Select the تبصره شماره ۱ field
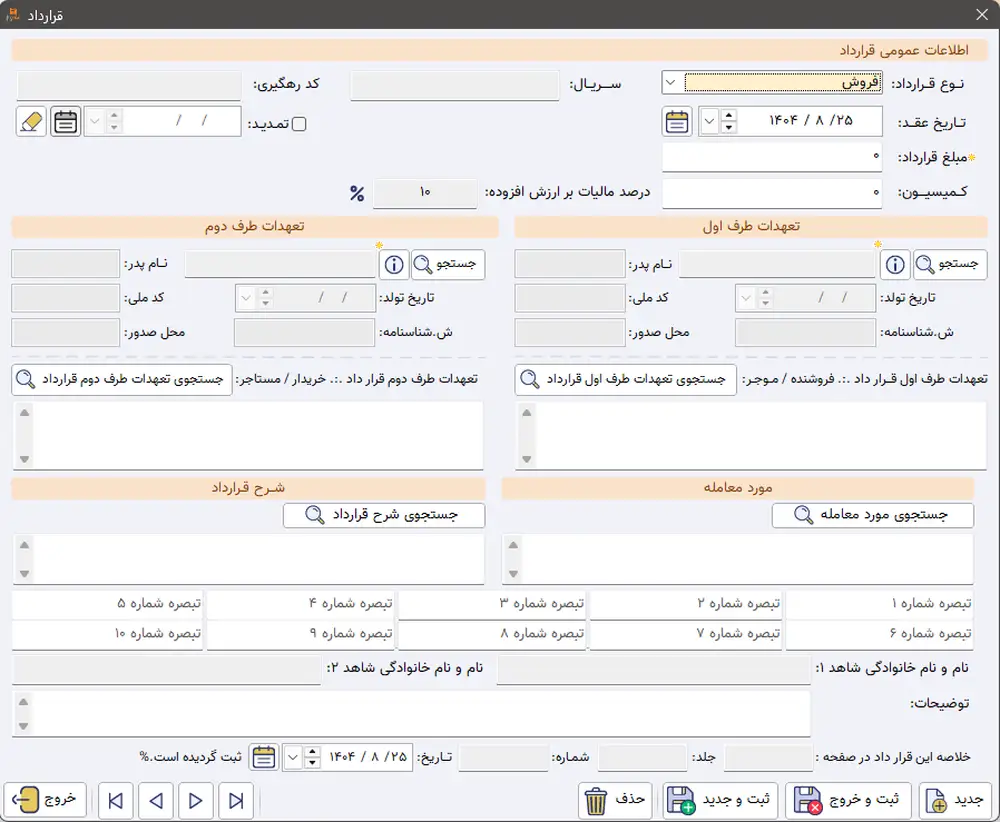The width and height of the screenshot is (1000, 822). click(880, 604)
